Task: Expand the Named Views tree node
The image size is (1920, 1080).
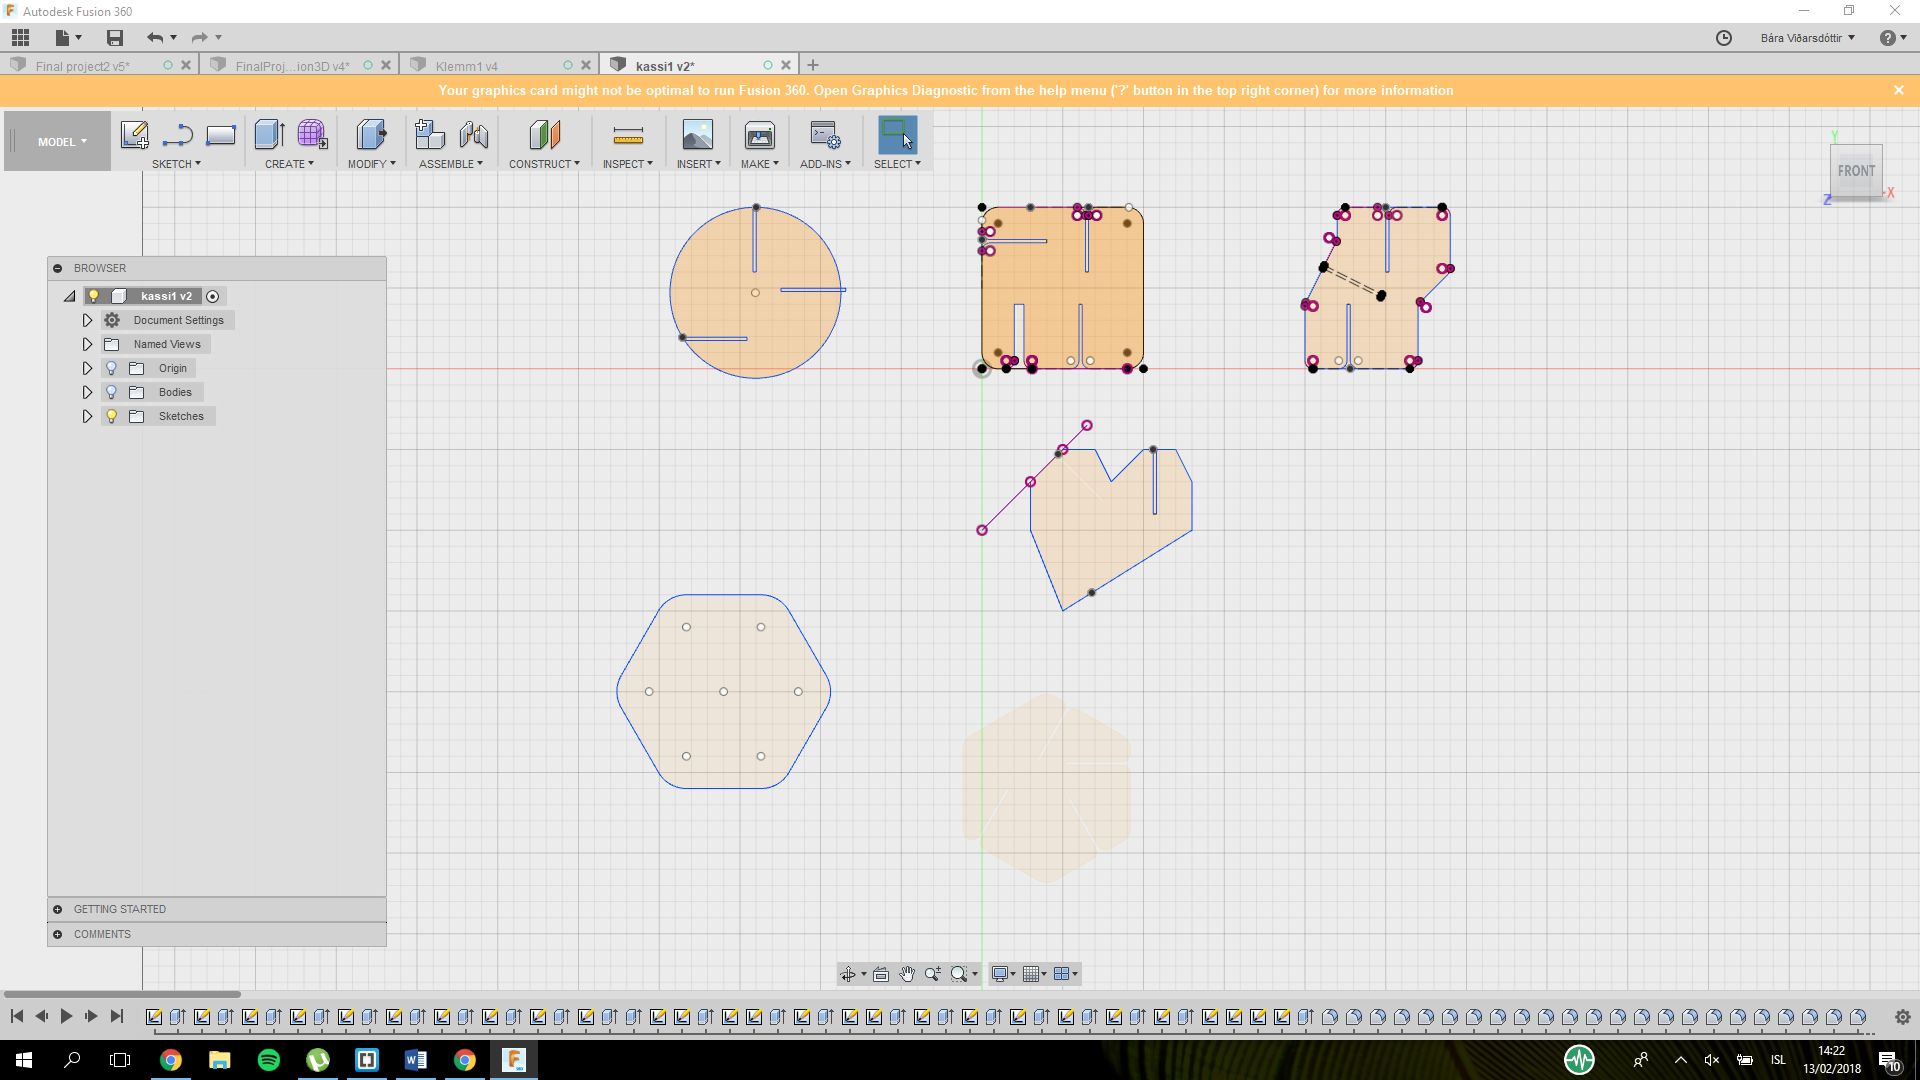Action: pos(87,344)
